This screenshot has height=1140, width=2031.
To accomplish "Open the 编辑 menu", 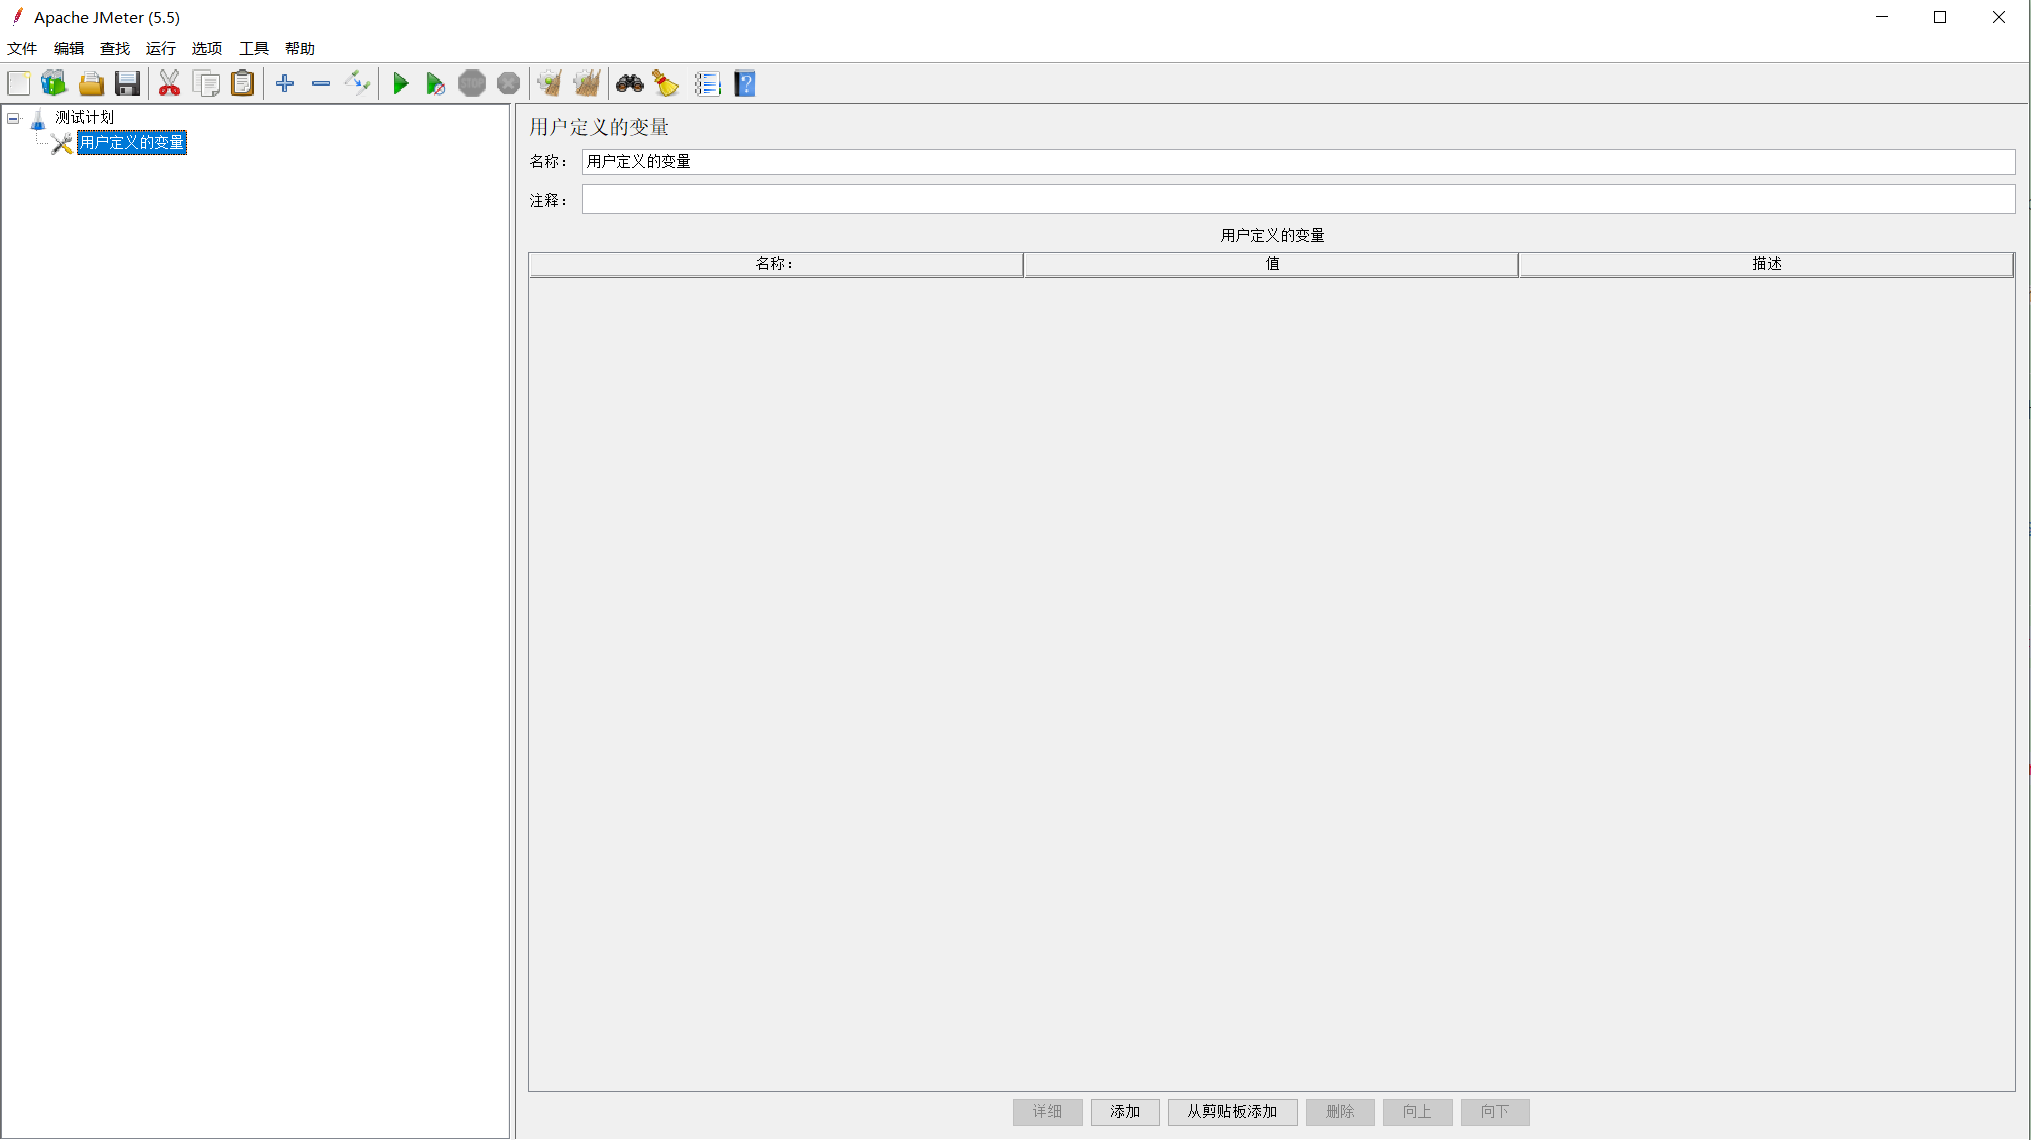I will (69, 49).
